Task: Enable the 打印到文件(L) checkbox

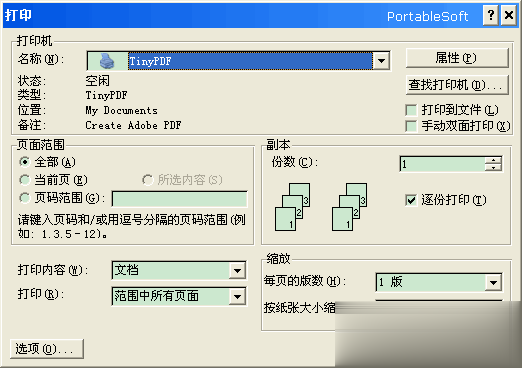Action: (411, 110)
